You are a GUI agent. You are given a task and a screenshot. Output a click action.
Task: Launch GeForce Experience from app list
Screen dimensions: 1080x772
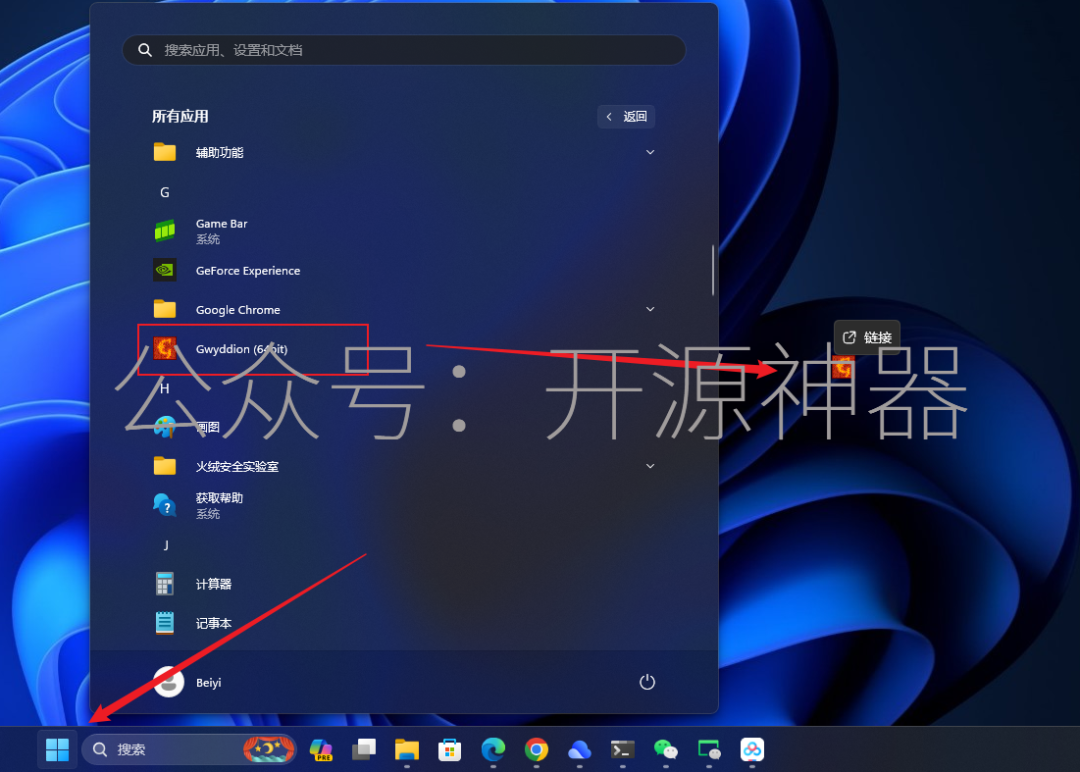(x=403, y=271)
